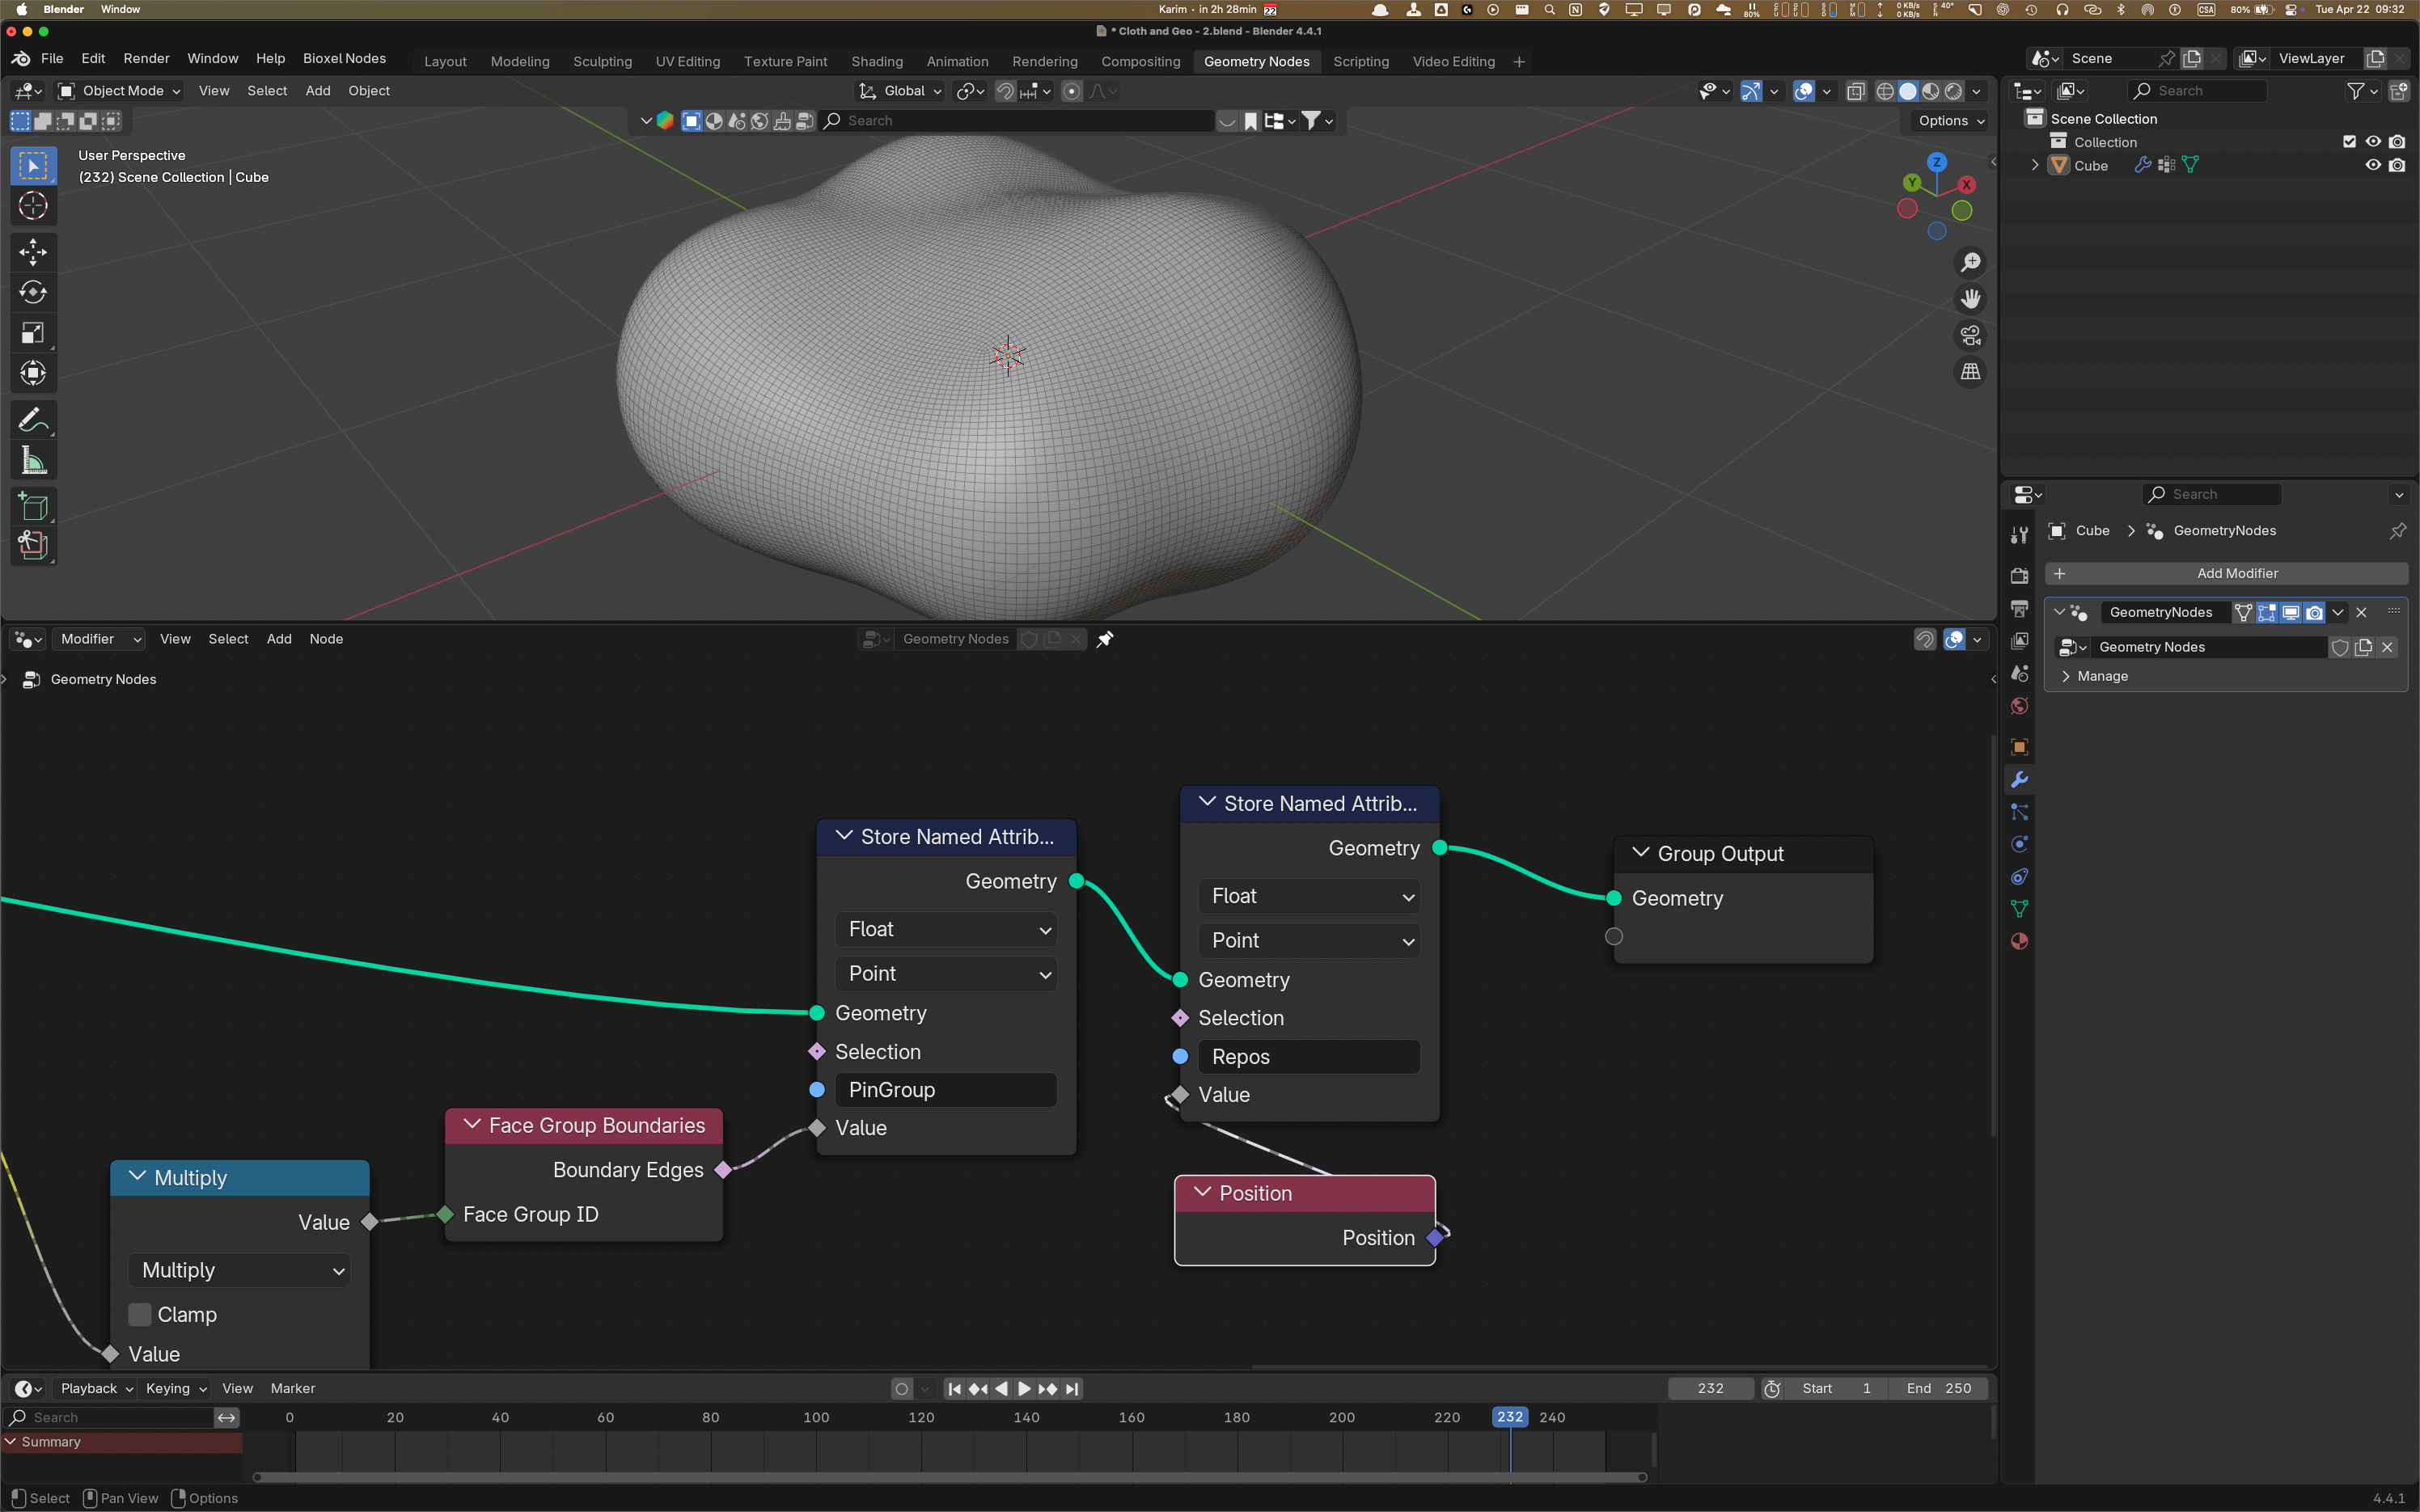Toggle GeometryNodes modifier render visibility
The width and height of the screenshot is (2420, 1512).
point(2314,612)
